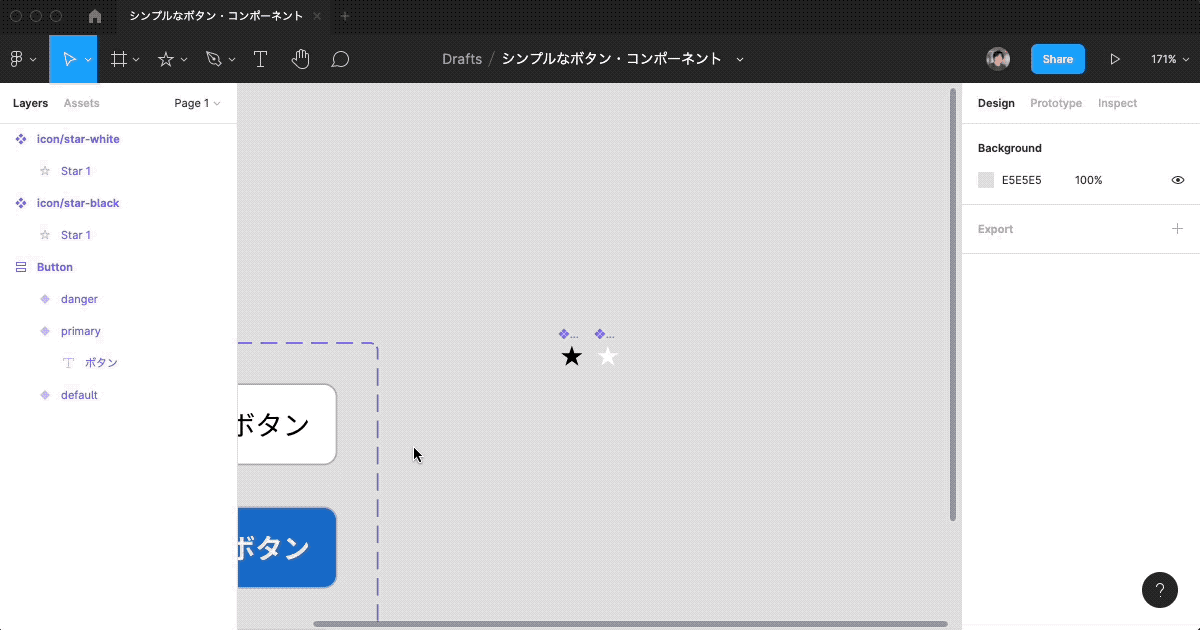Click the blue ボタン button on canvas

pyautogui.click(x=286, y=548)
